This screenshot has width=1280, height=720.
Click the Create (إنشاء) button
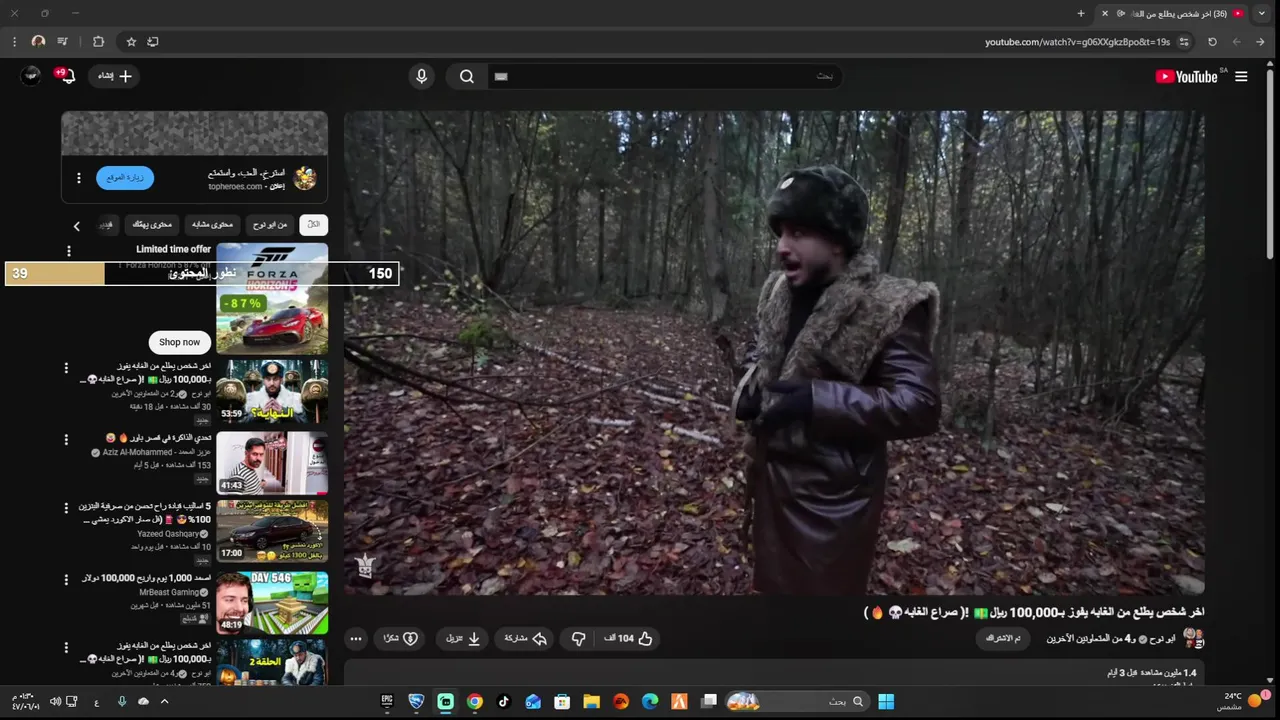[114, 76]
